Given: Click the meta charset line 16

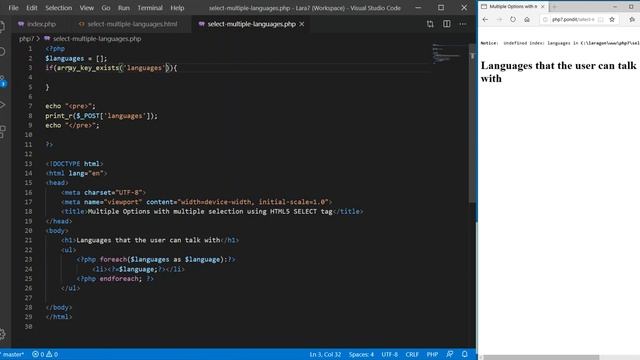Looking at the screenshot, I should coord(103,192).
